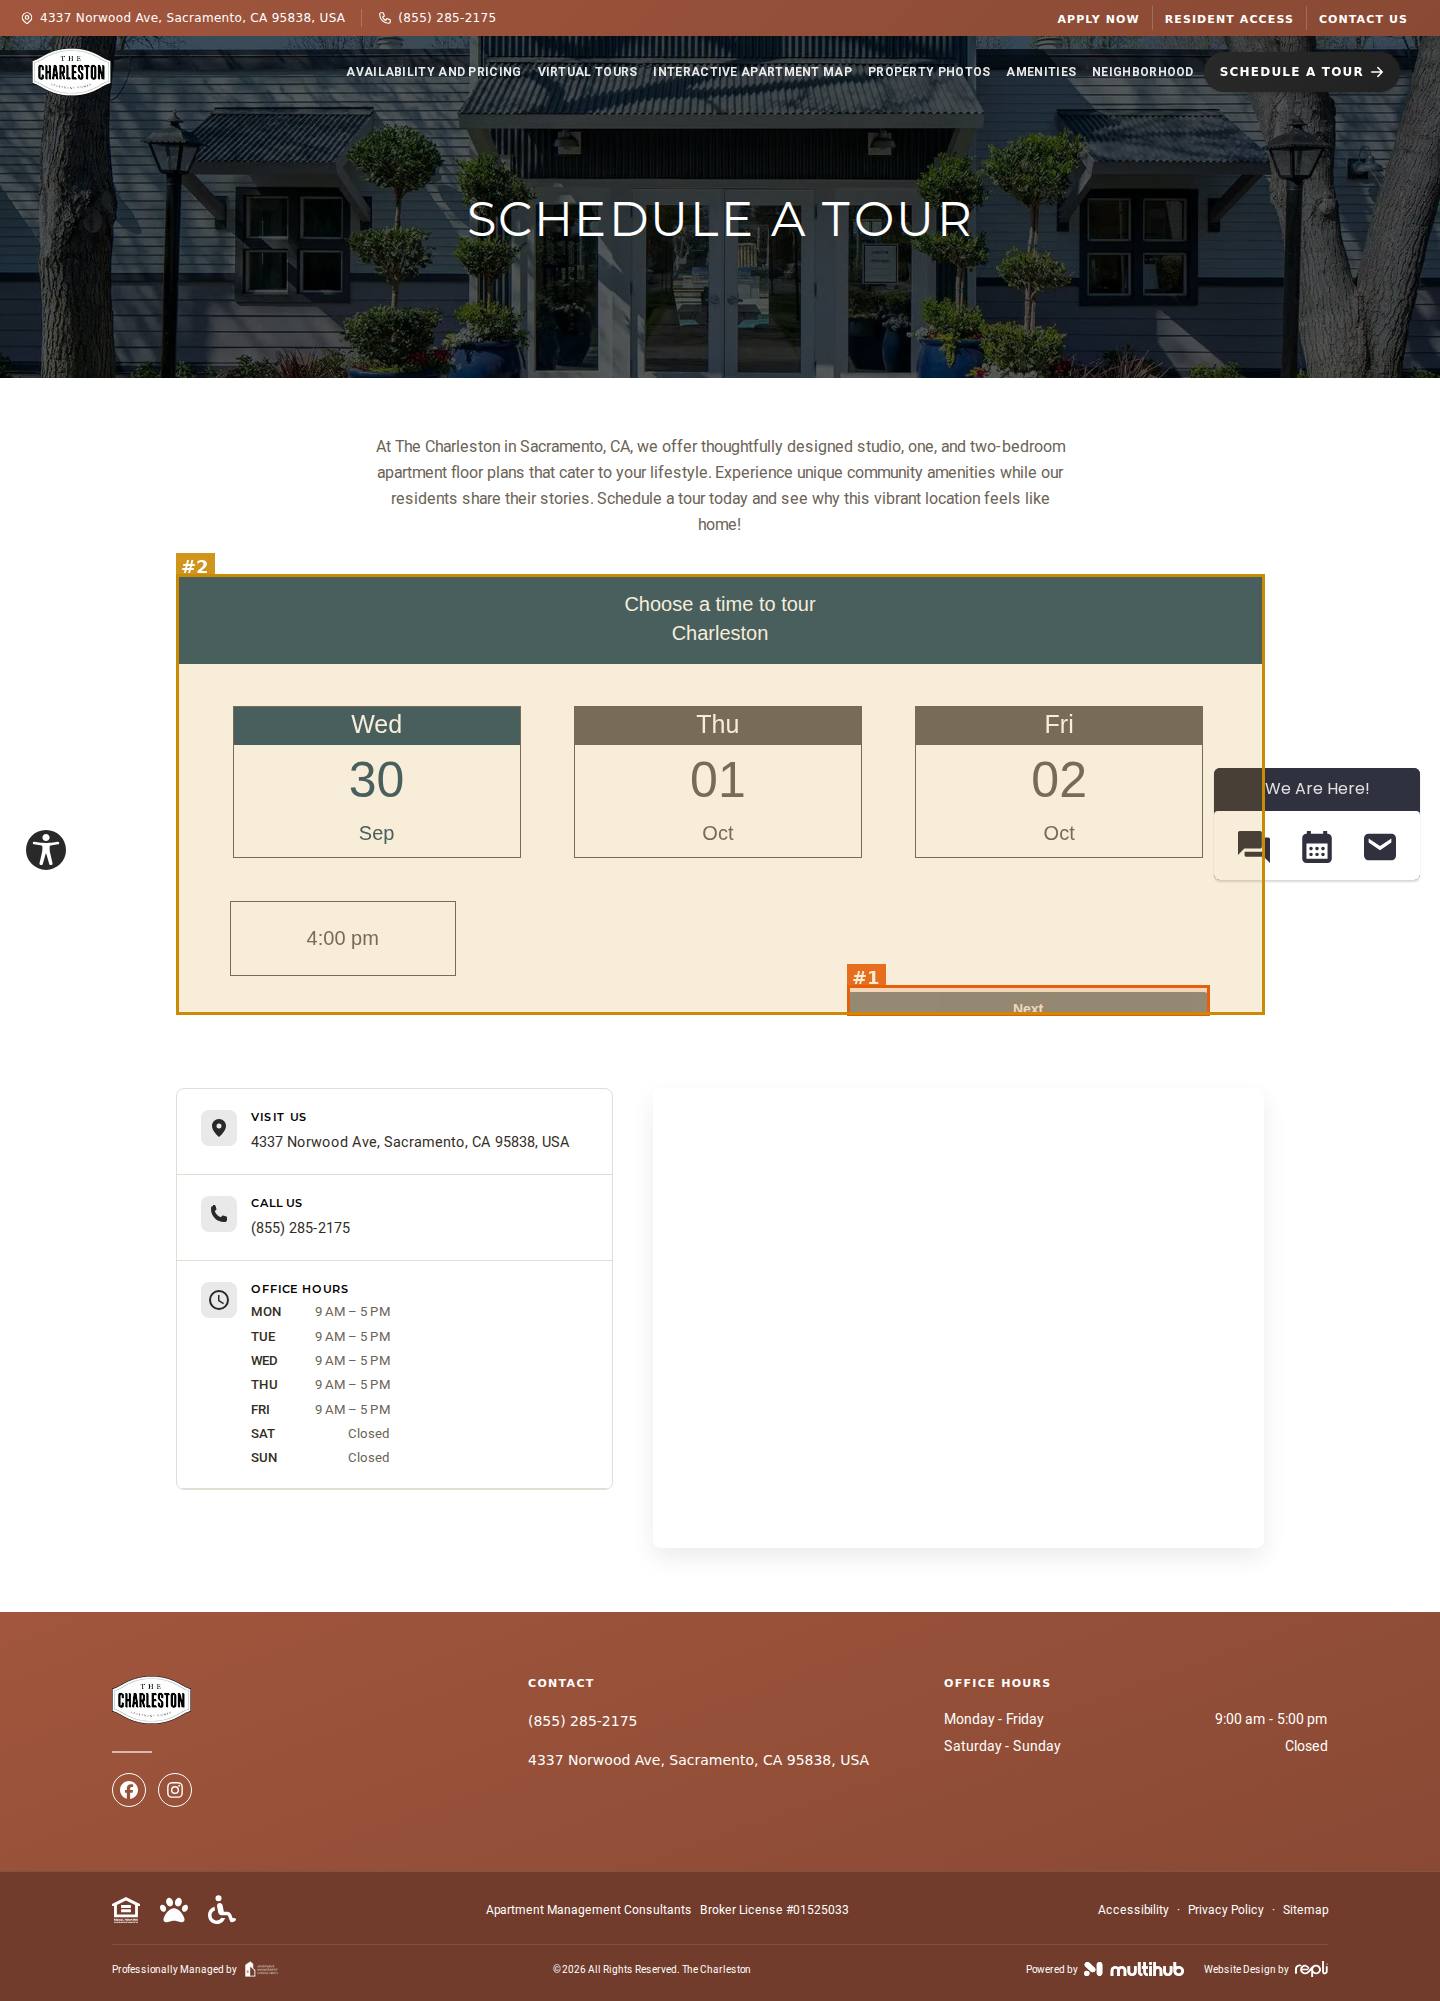Open the Interactive Apartment Map page
This screenshot has height=2001, width=1440.
click(x=752, y=72)
